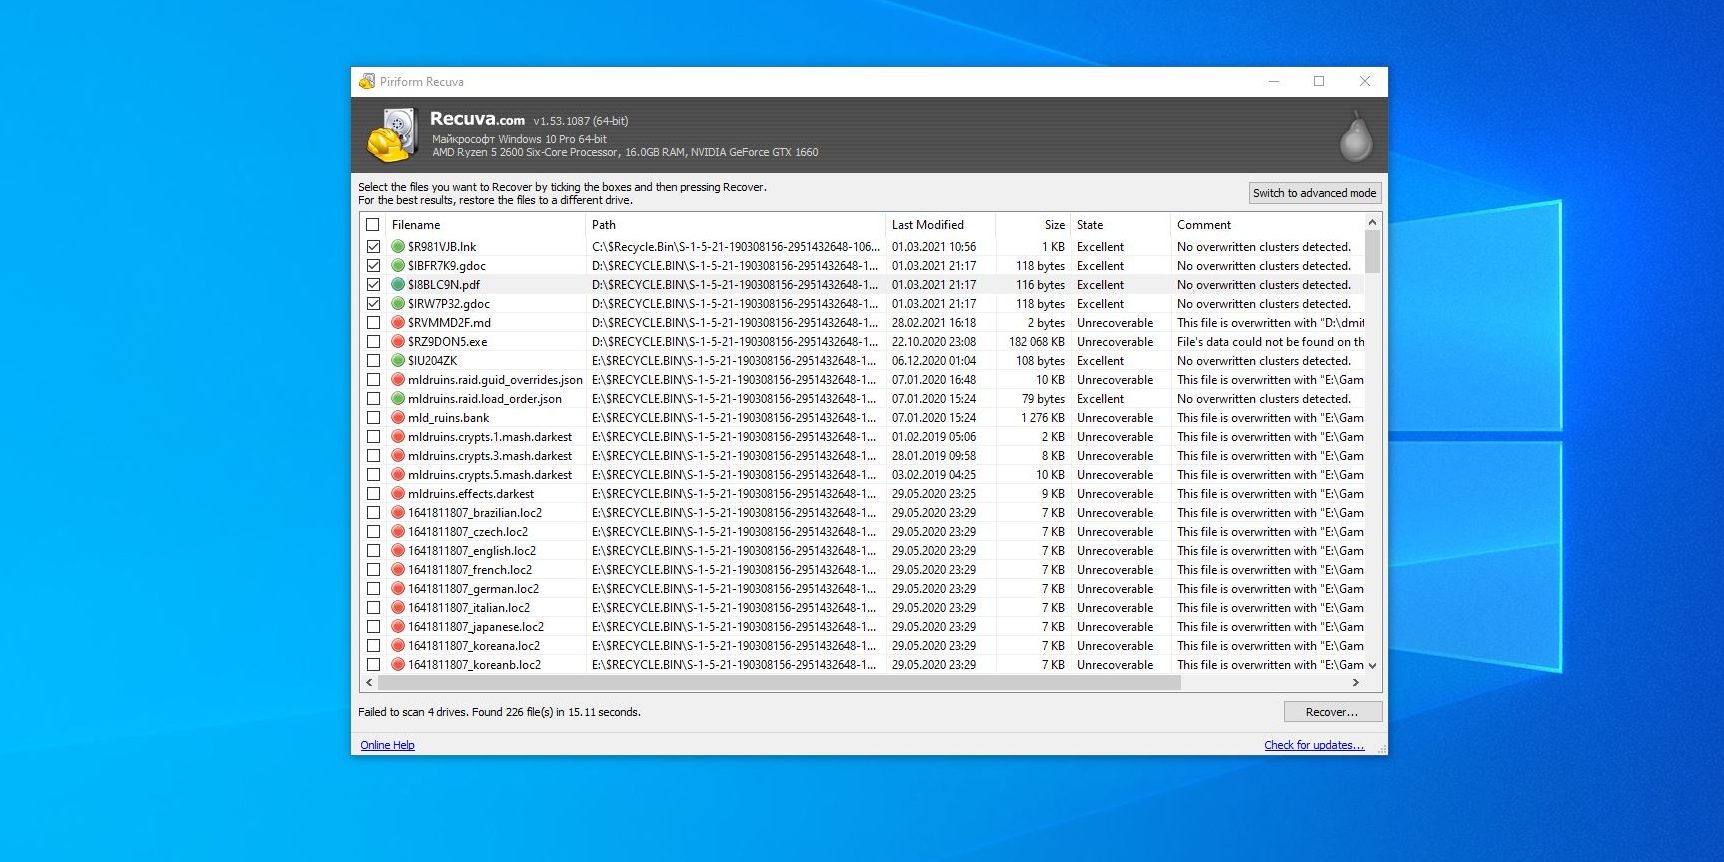The image size is (1724, 862).
Task: Click green status dot for $R981VJB.lnk
Action: 398,246
